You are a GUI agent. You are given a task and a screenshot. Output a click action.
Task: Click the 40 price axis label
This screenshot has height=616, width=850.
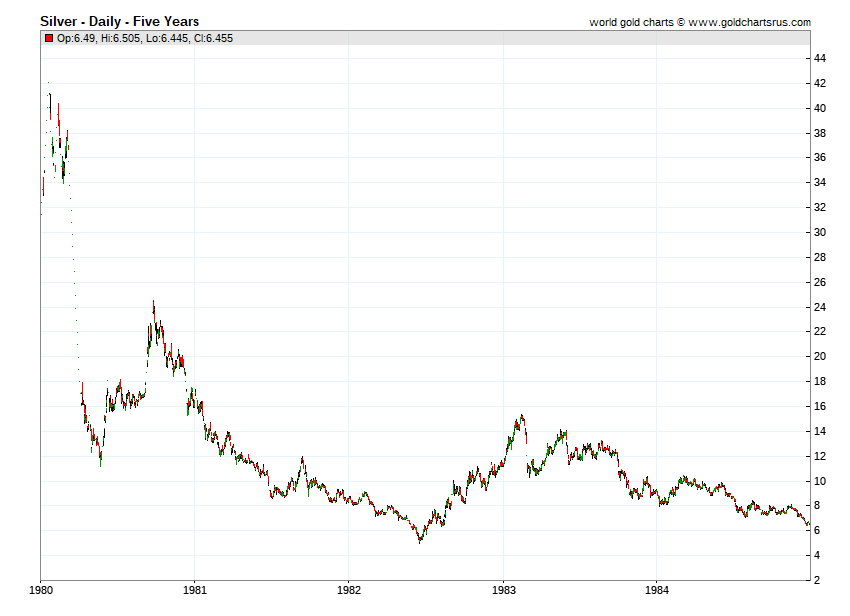(820, 108)
